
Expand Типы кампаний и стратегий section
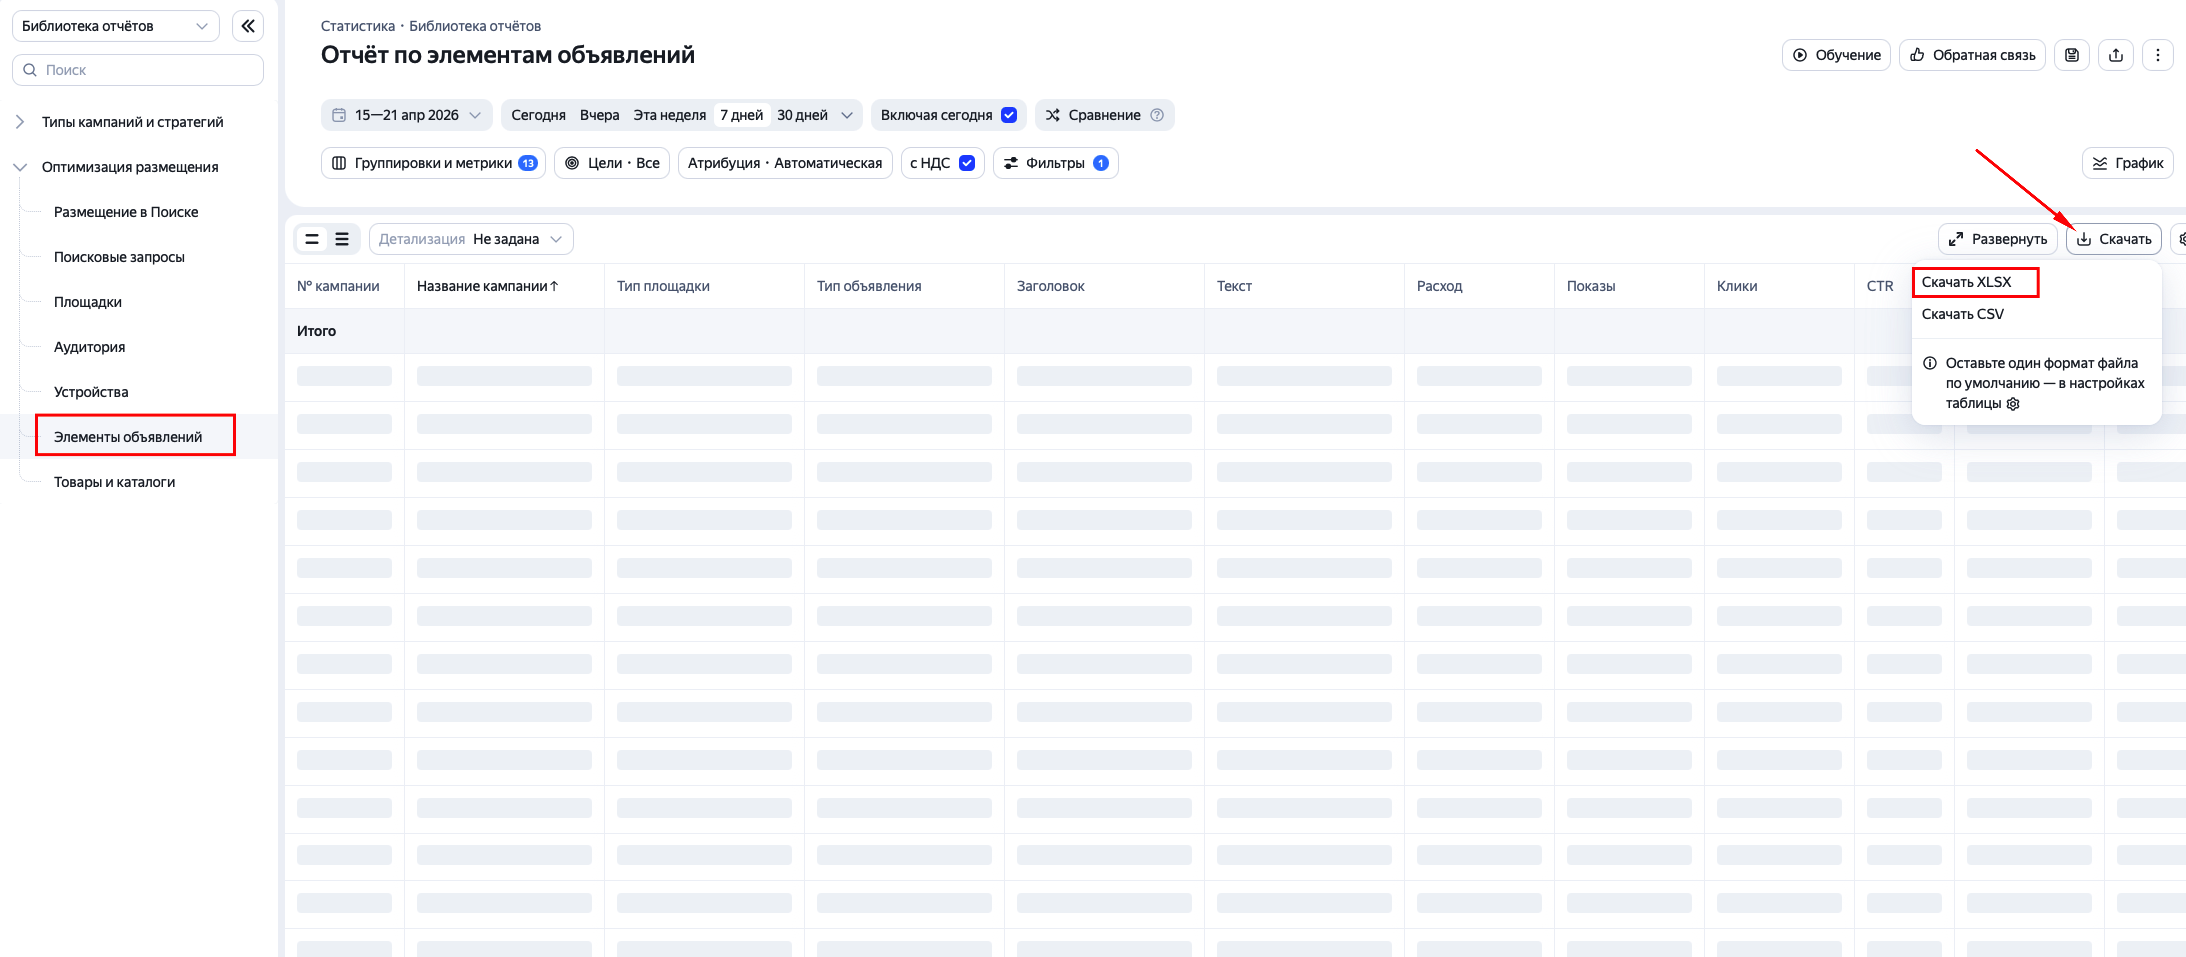(x=20, y=122)
